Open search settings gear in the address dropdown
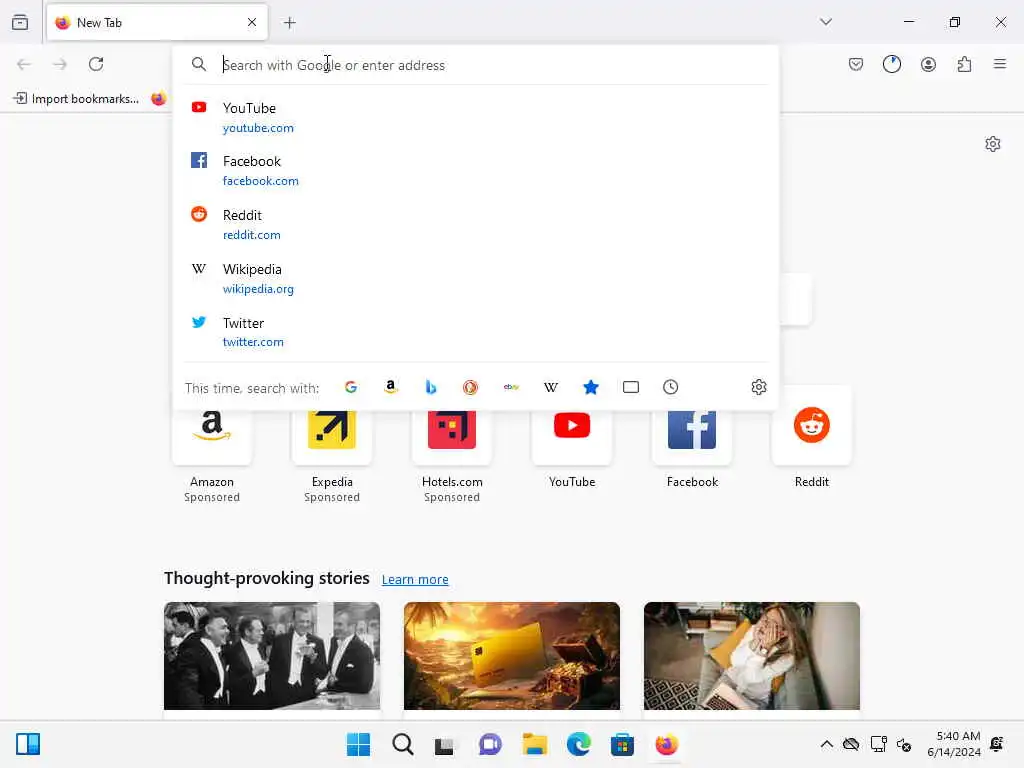 pyautogui.click(x=759, y=387)
